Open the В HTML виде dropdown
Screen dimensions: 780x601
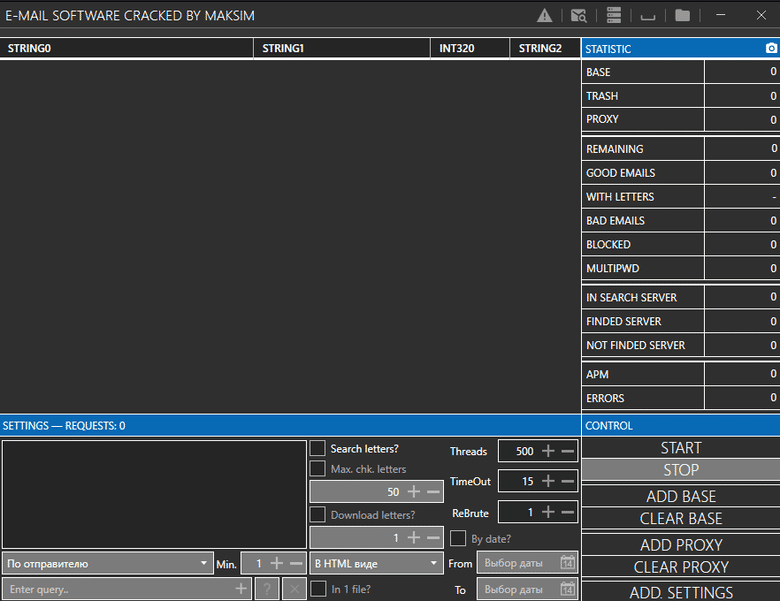click(x=376, y=563)
